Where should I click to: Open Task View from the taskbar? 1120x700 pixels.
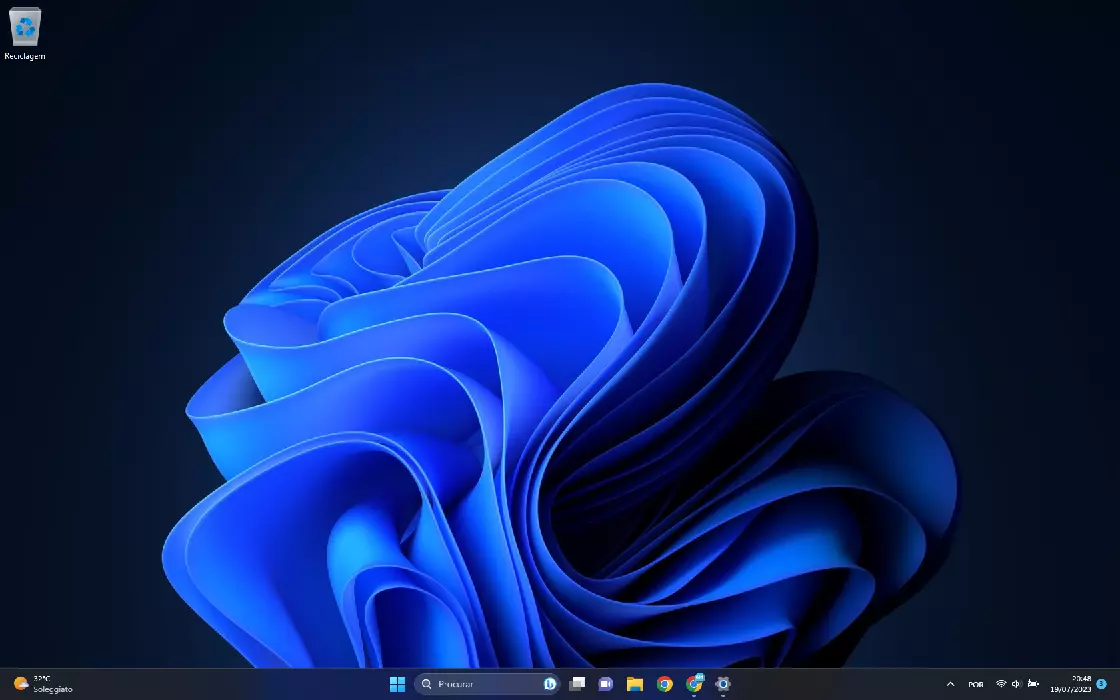click(577, 684)
